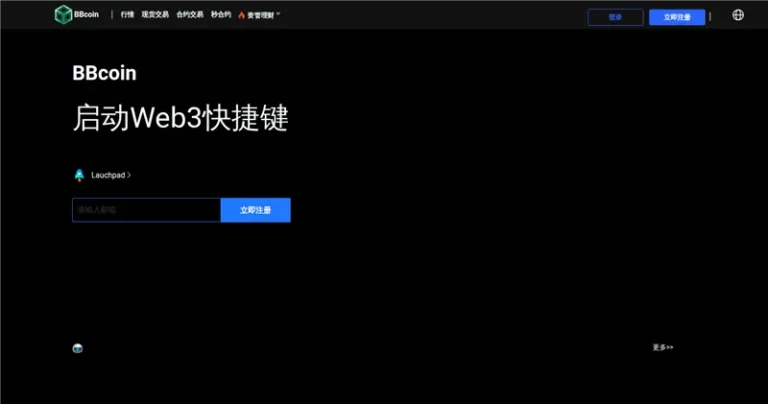The width and height of the screenshot is (768, 404).
Task: Focus the email address input field
Action: [146, 210]
